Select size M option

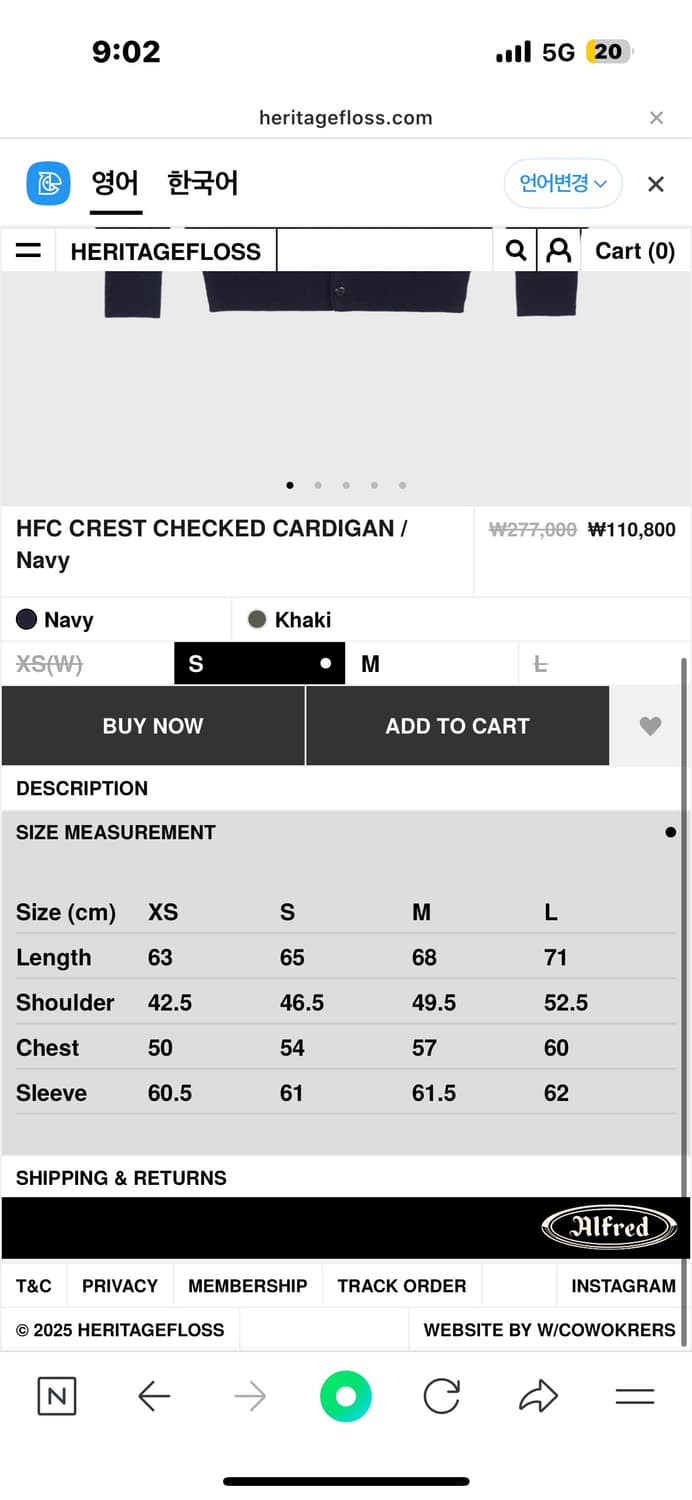click(x=431, y=664)
